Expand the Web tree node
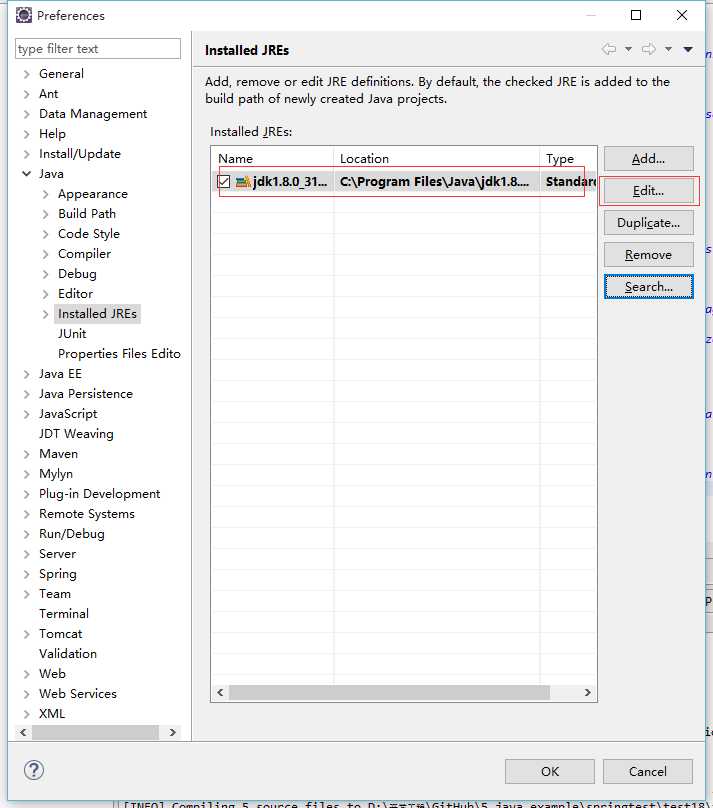This screenshot has height=808, width=713. 27,675
